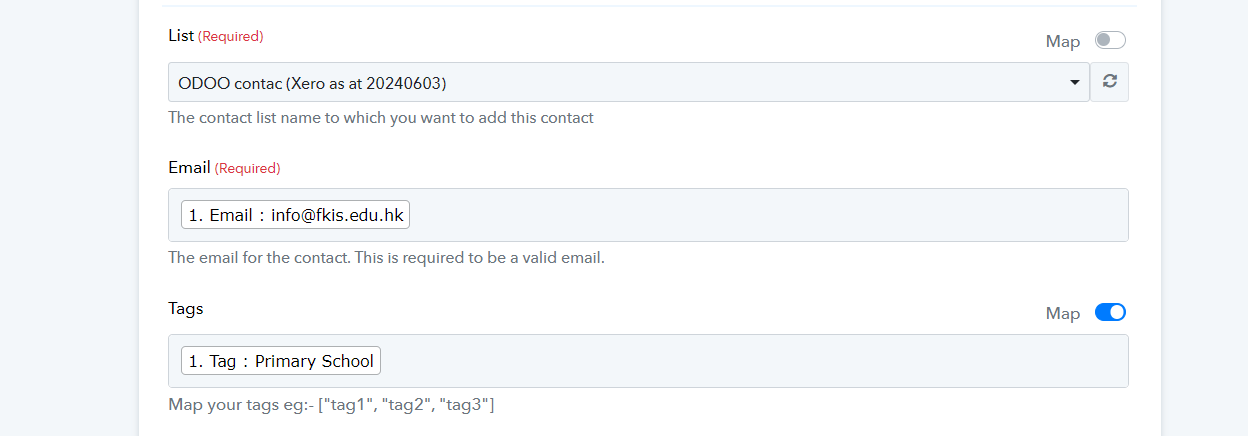Click the List field label

[181, 36]
